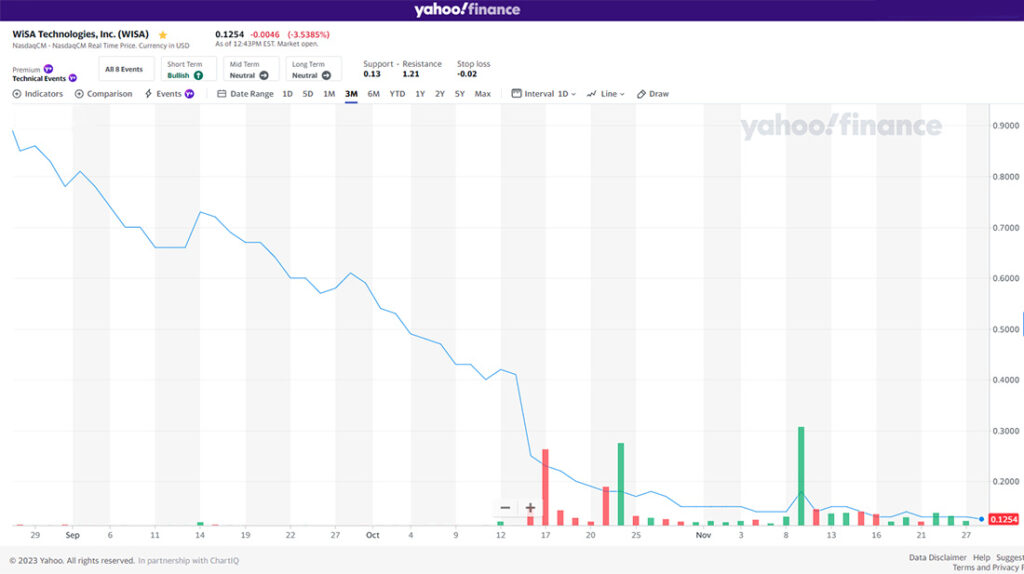Click the Line chart type icon

tap(592, 94)
